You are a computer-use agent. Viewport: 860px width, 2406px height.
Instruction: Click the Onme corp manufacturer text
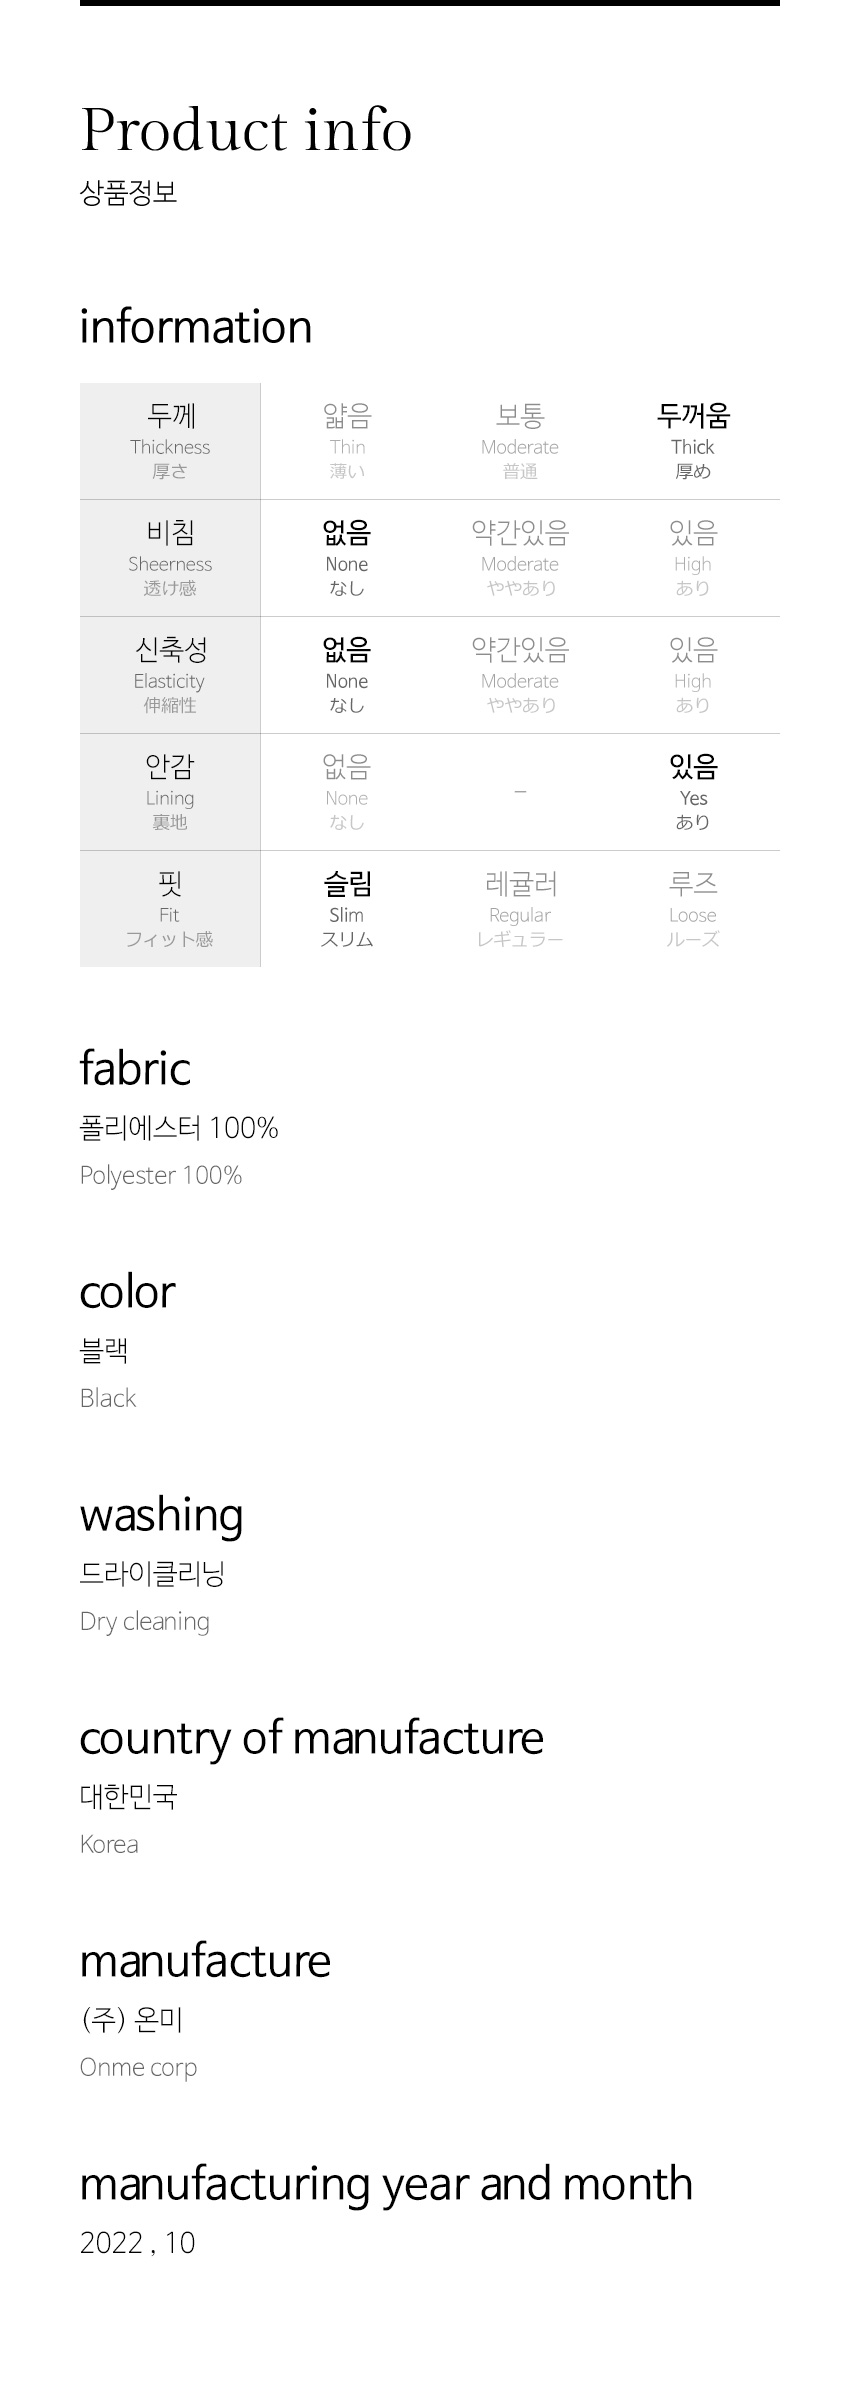coord(139,2067)
